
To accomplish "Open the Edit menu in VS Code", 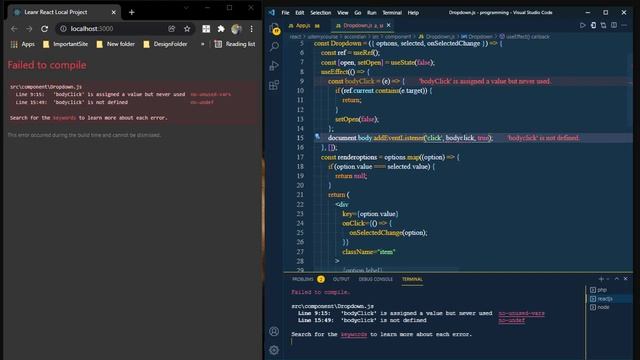I will point(300,13).
